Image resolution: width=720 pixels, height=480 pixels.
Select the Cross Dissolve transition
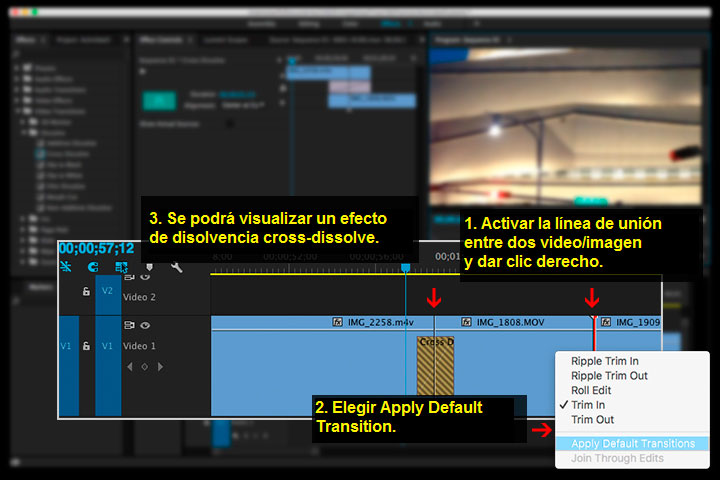(x=435, y=365)
